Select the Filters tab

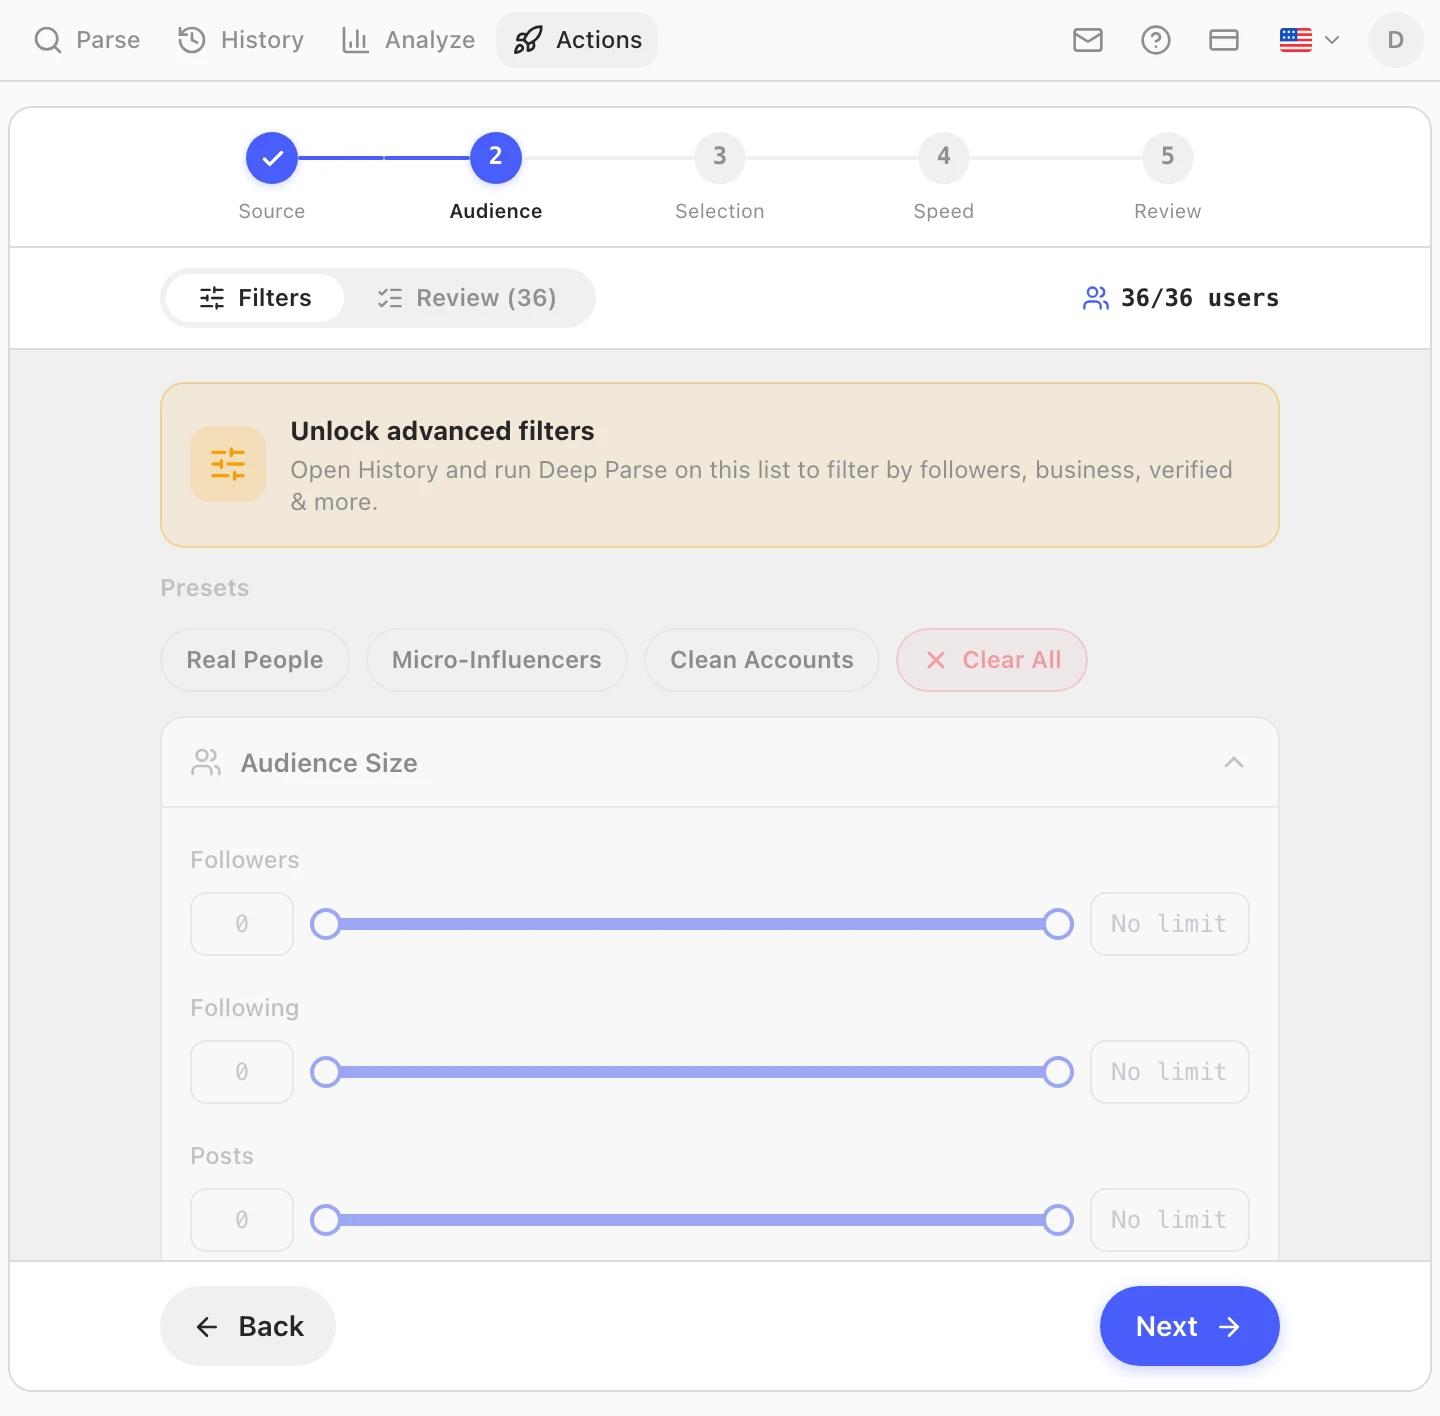tap(255, 298)
